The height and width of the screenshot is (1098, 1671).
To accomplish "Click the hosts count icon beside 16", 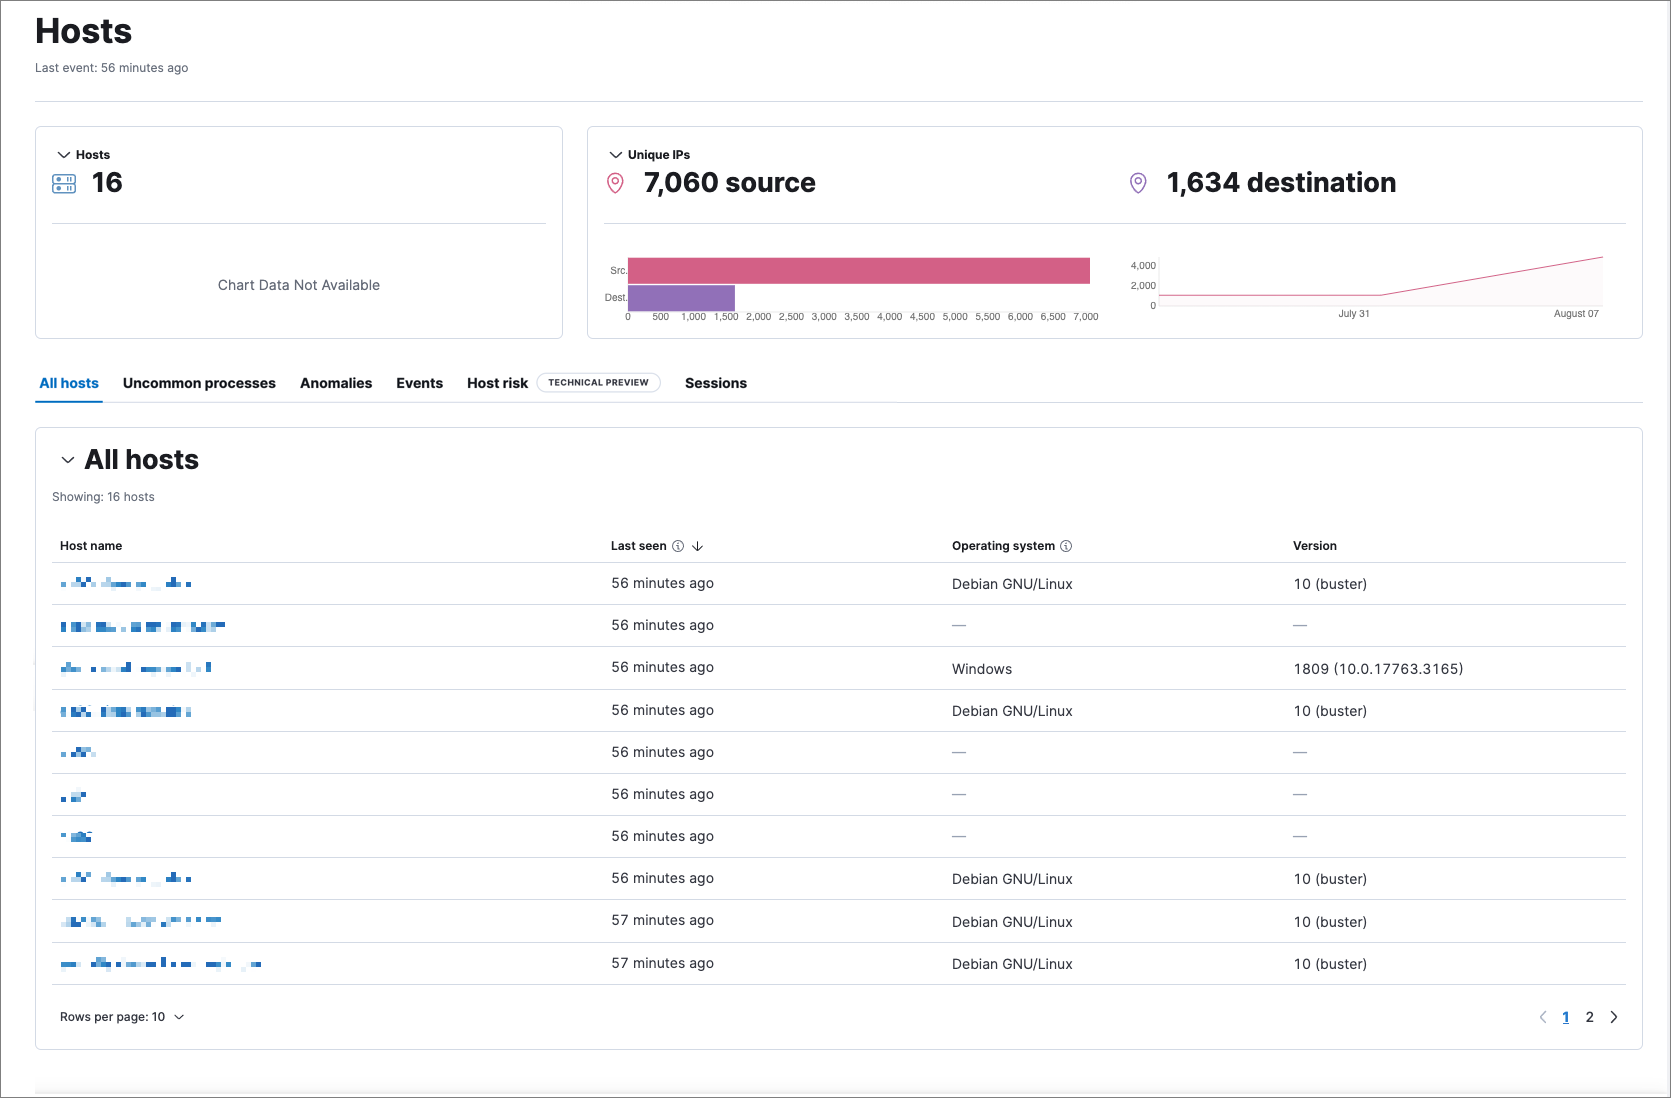I will pyautogui.click(x=63, y=183).
